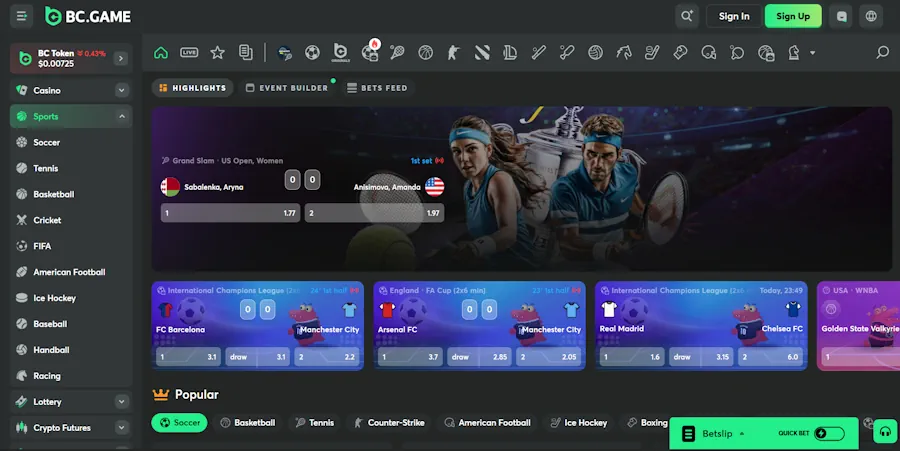Switch to the Highlights tab
Image resolution: width=900 pixels, height=451 pixels.
pyautogui.click(x=193, y=88)
